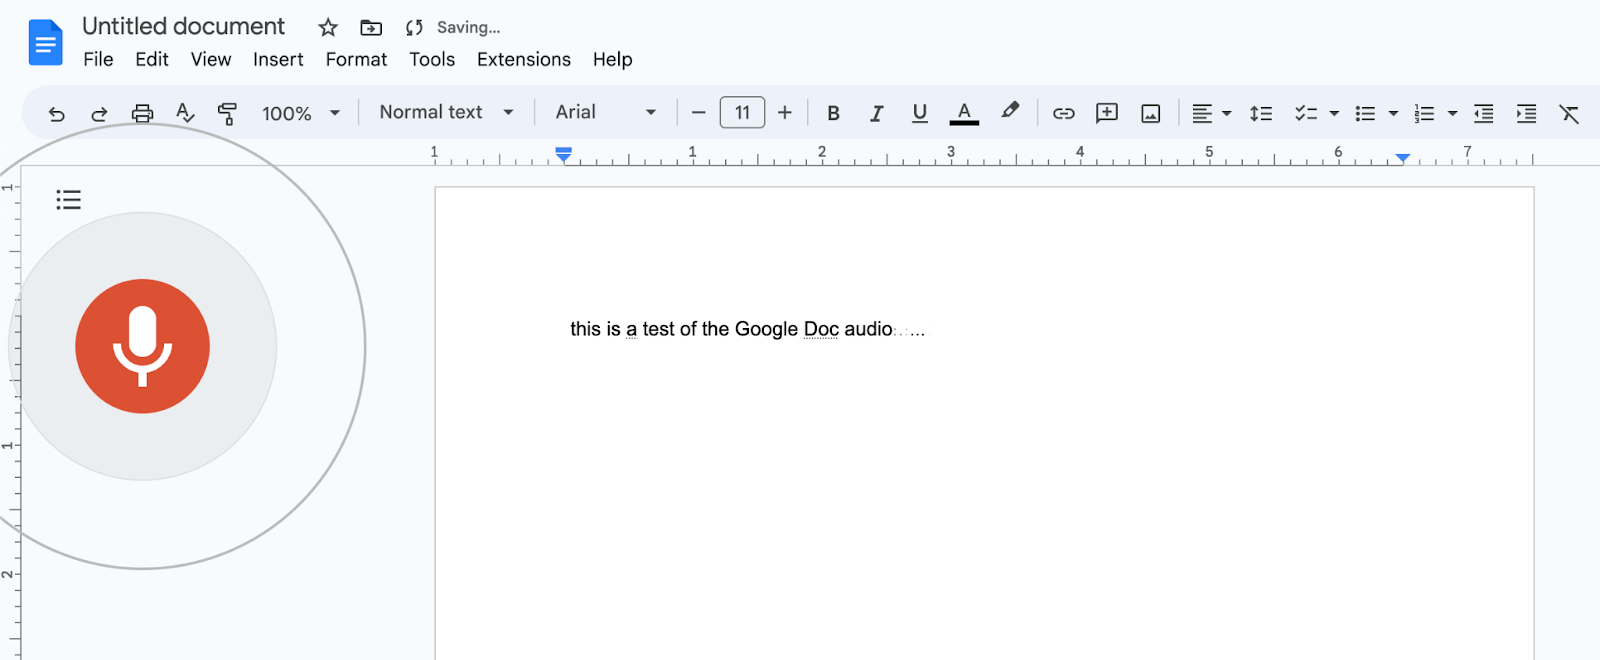The image size is (1600, 660).
Task: Open the text color picker
Action: coord(964,113)
